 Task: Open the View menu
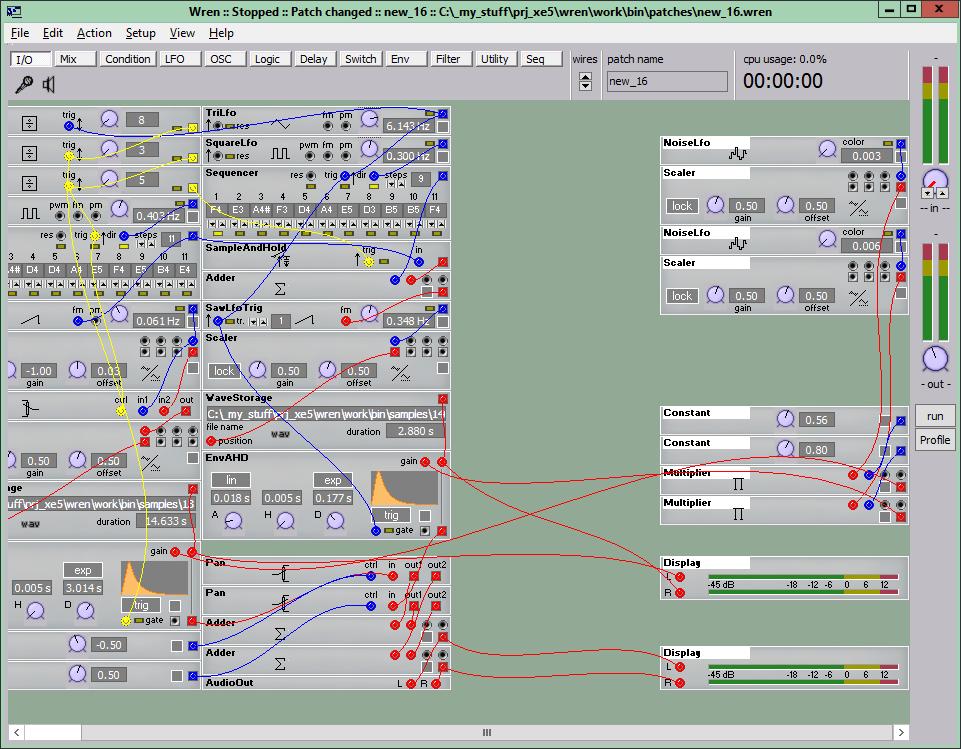click(182, 33)
